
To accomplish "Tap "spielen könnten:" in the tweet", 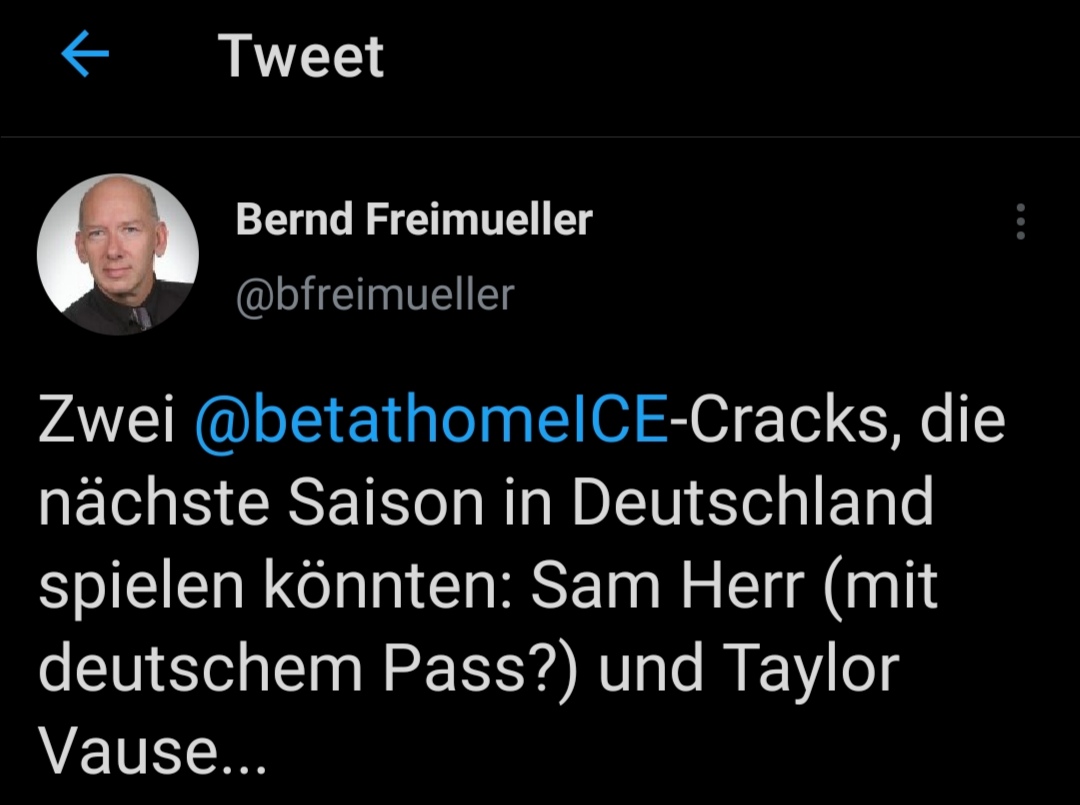I will click(276, 588).
